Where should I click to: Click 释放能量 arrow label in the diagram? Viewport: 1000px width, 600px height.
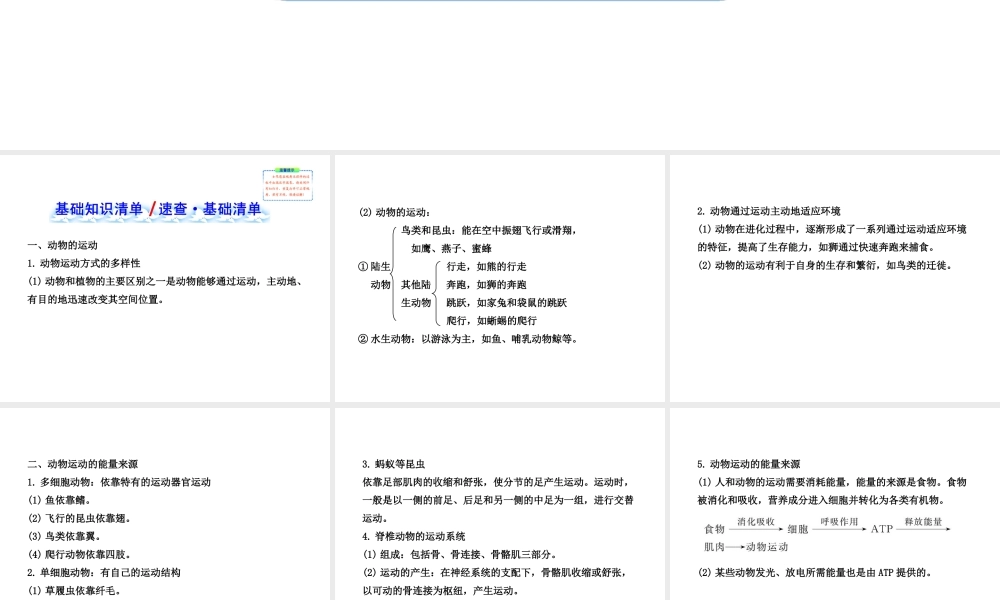923,522
